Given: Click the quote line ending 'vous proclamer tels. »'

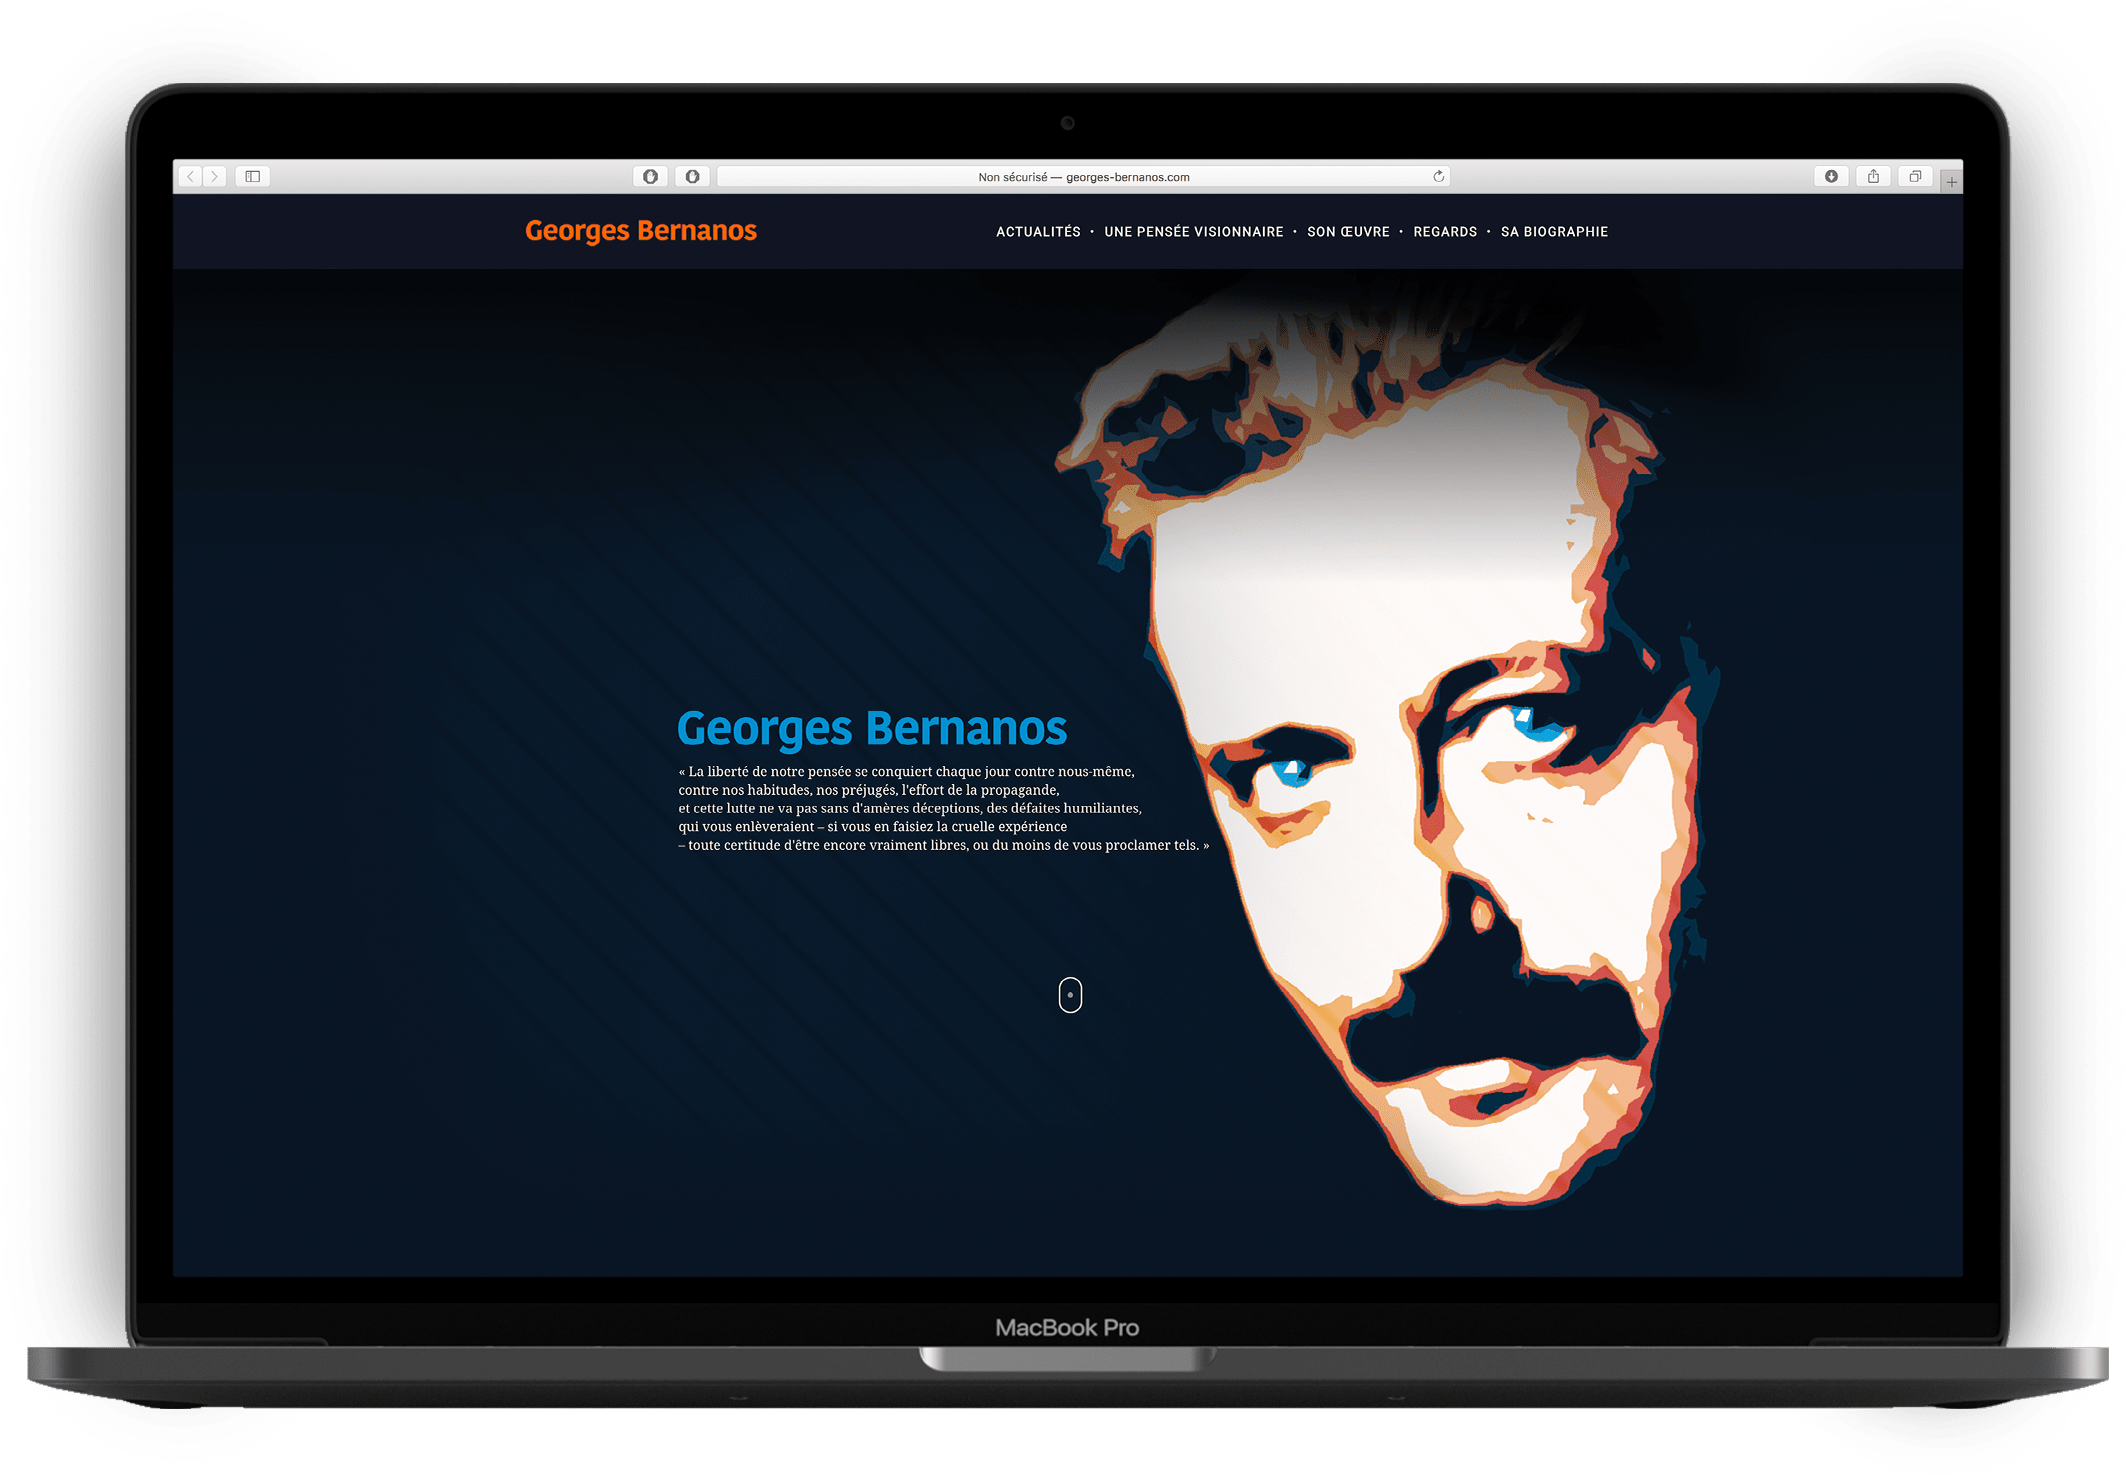Looking at the screenshot, I should (x=944, y=846).
